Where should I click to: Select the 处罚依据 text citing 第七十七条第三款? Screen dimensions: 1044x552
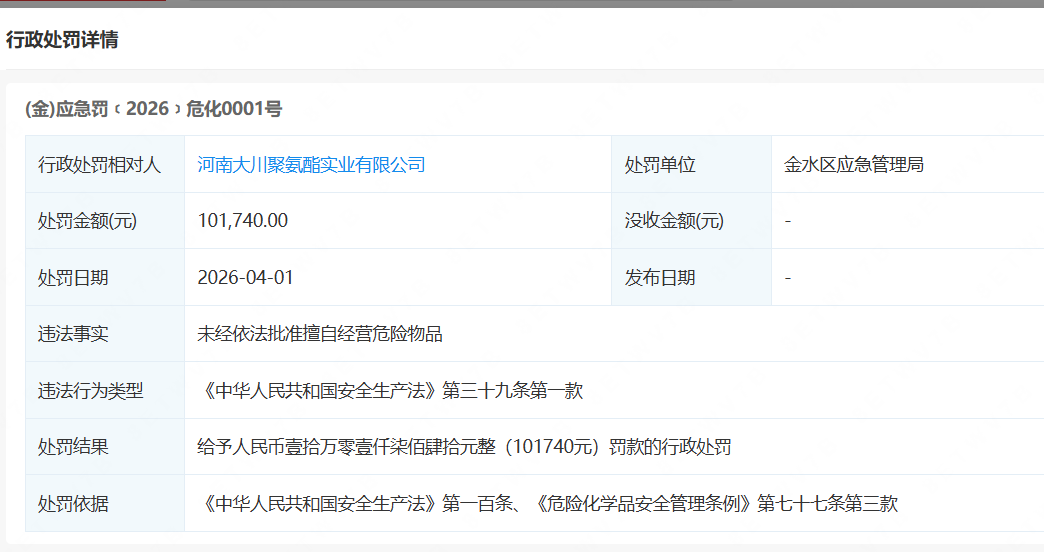click(548, 503)
